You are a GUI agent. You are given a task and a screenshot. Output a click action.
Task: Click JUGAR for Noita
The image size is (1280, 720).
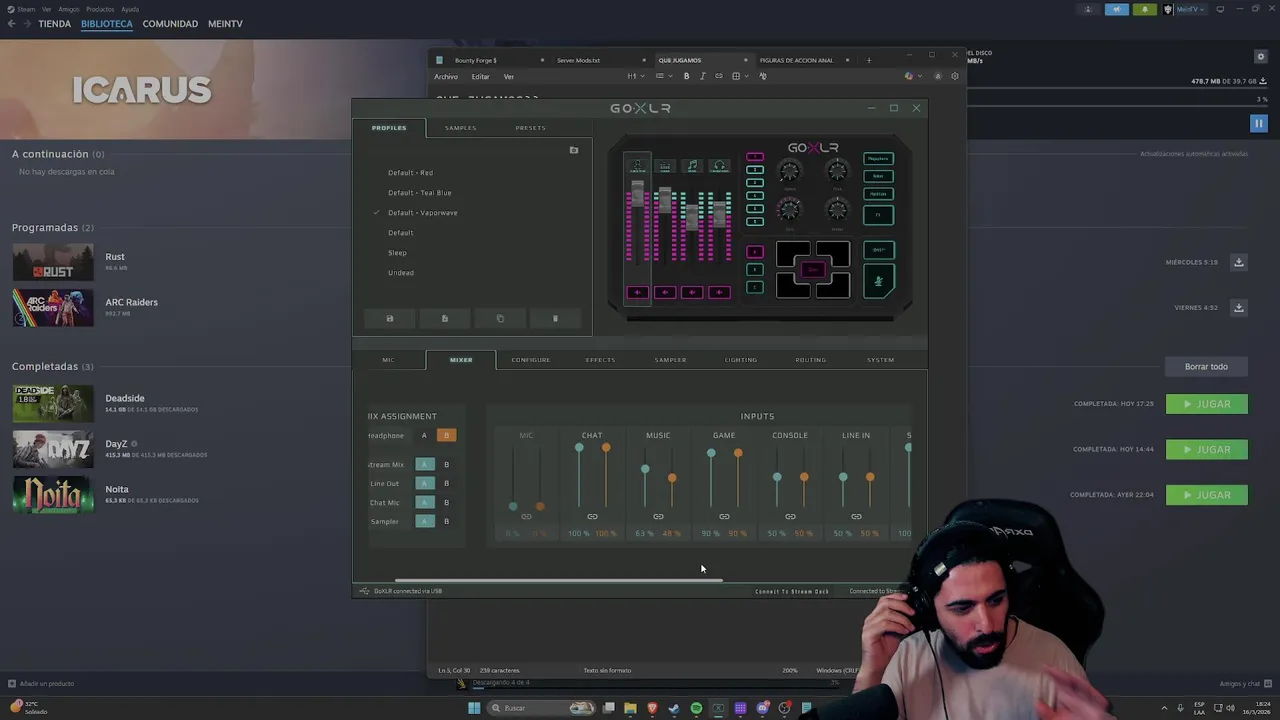coord(1207,495)
